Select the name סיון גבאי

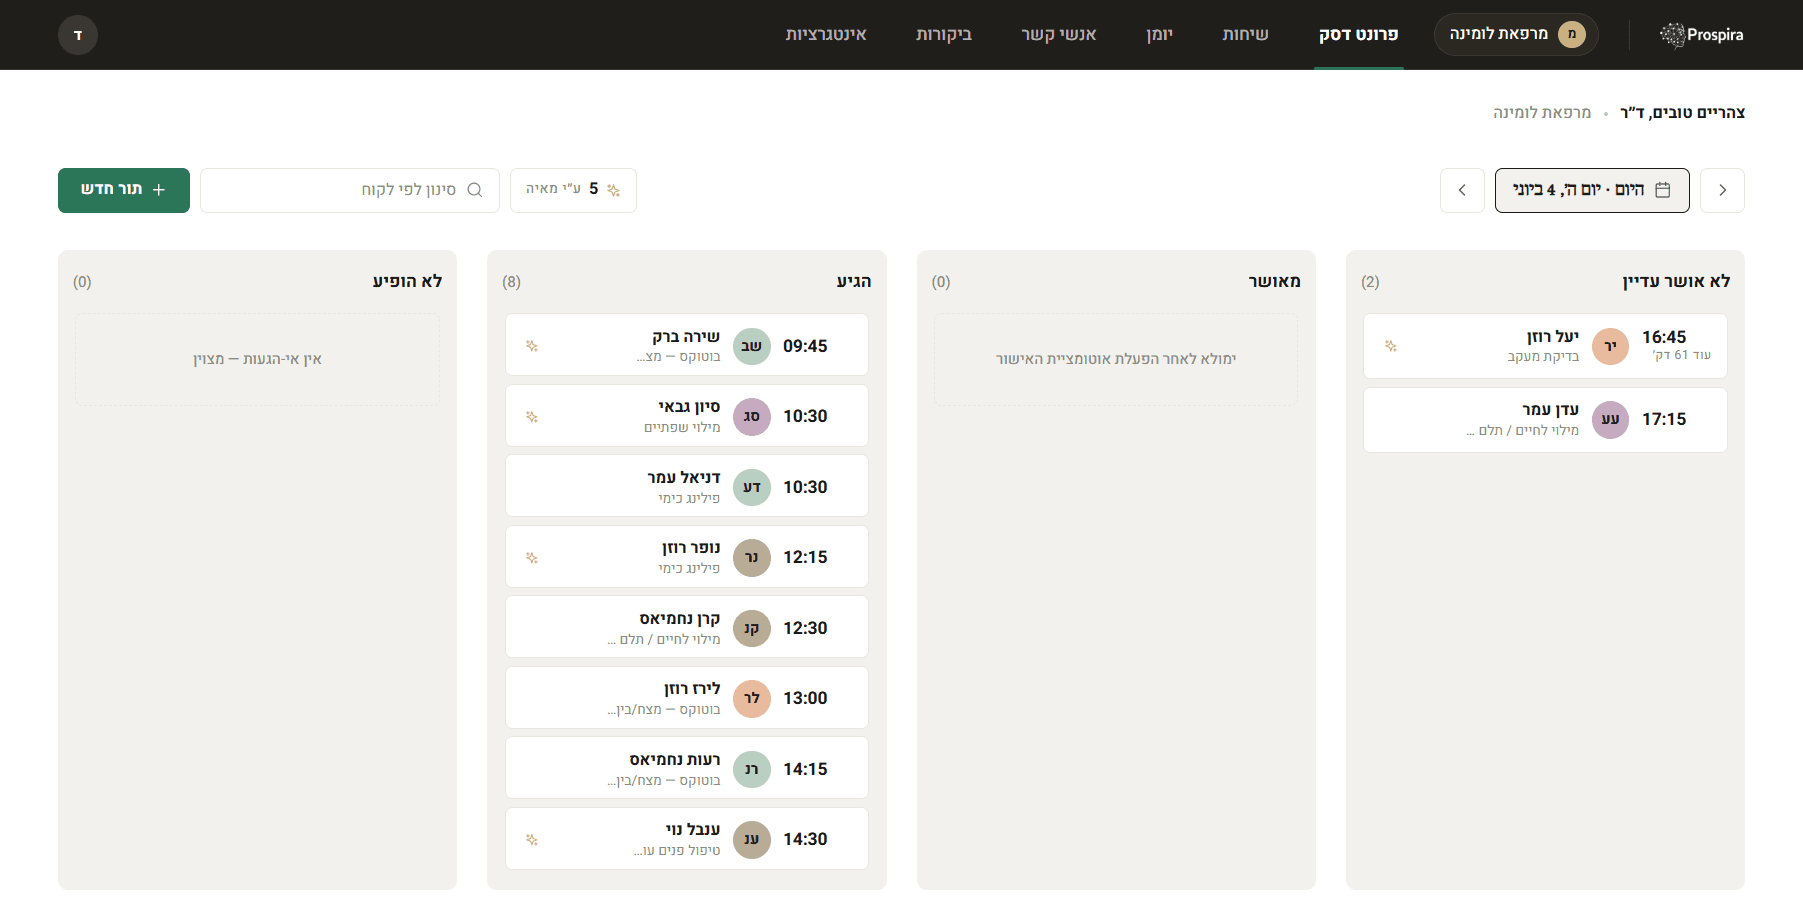point(689,407)
